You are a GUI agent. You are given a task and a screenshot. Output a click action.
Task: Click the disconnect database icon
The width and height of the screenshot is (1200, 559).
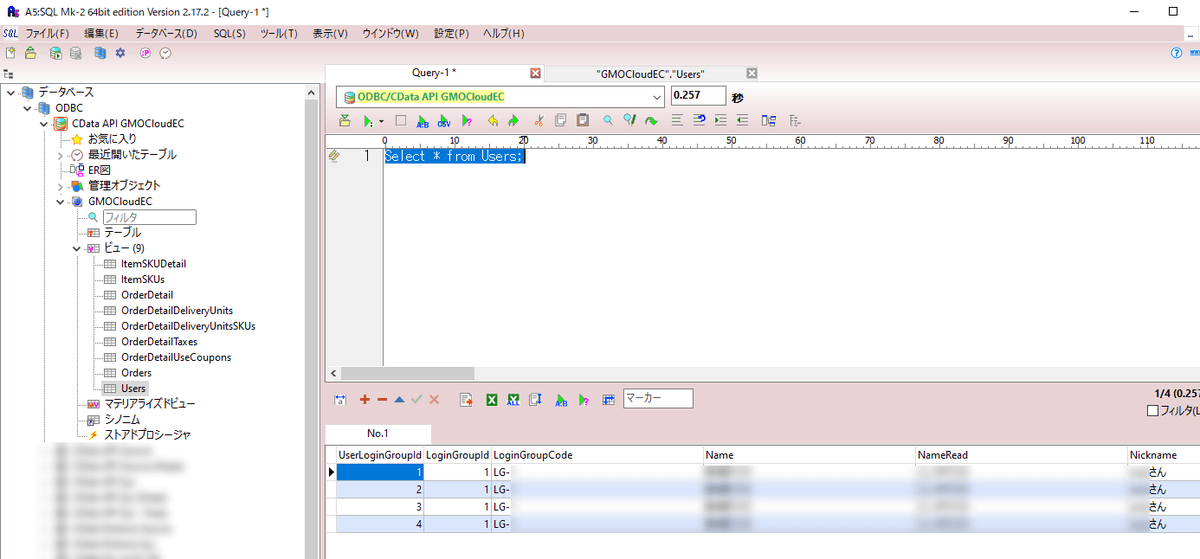pos(76,52)
